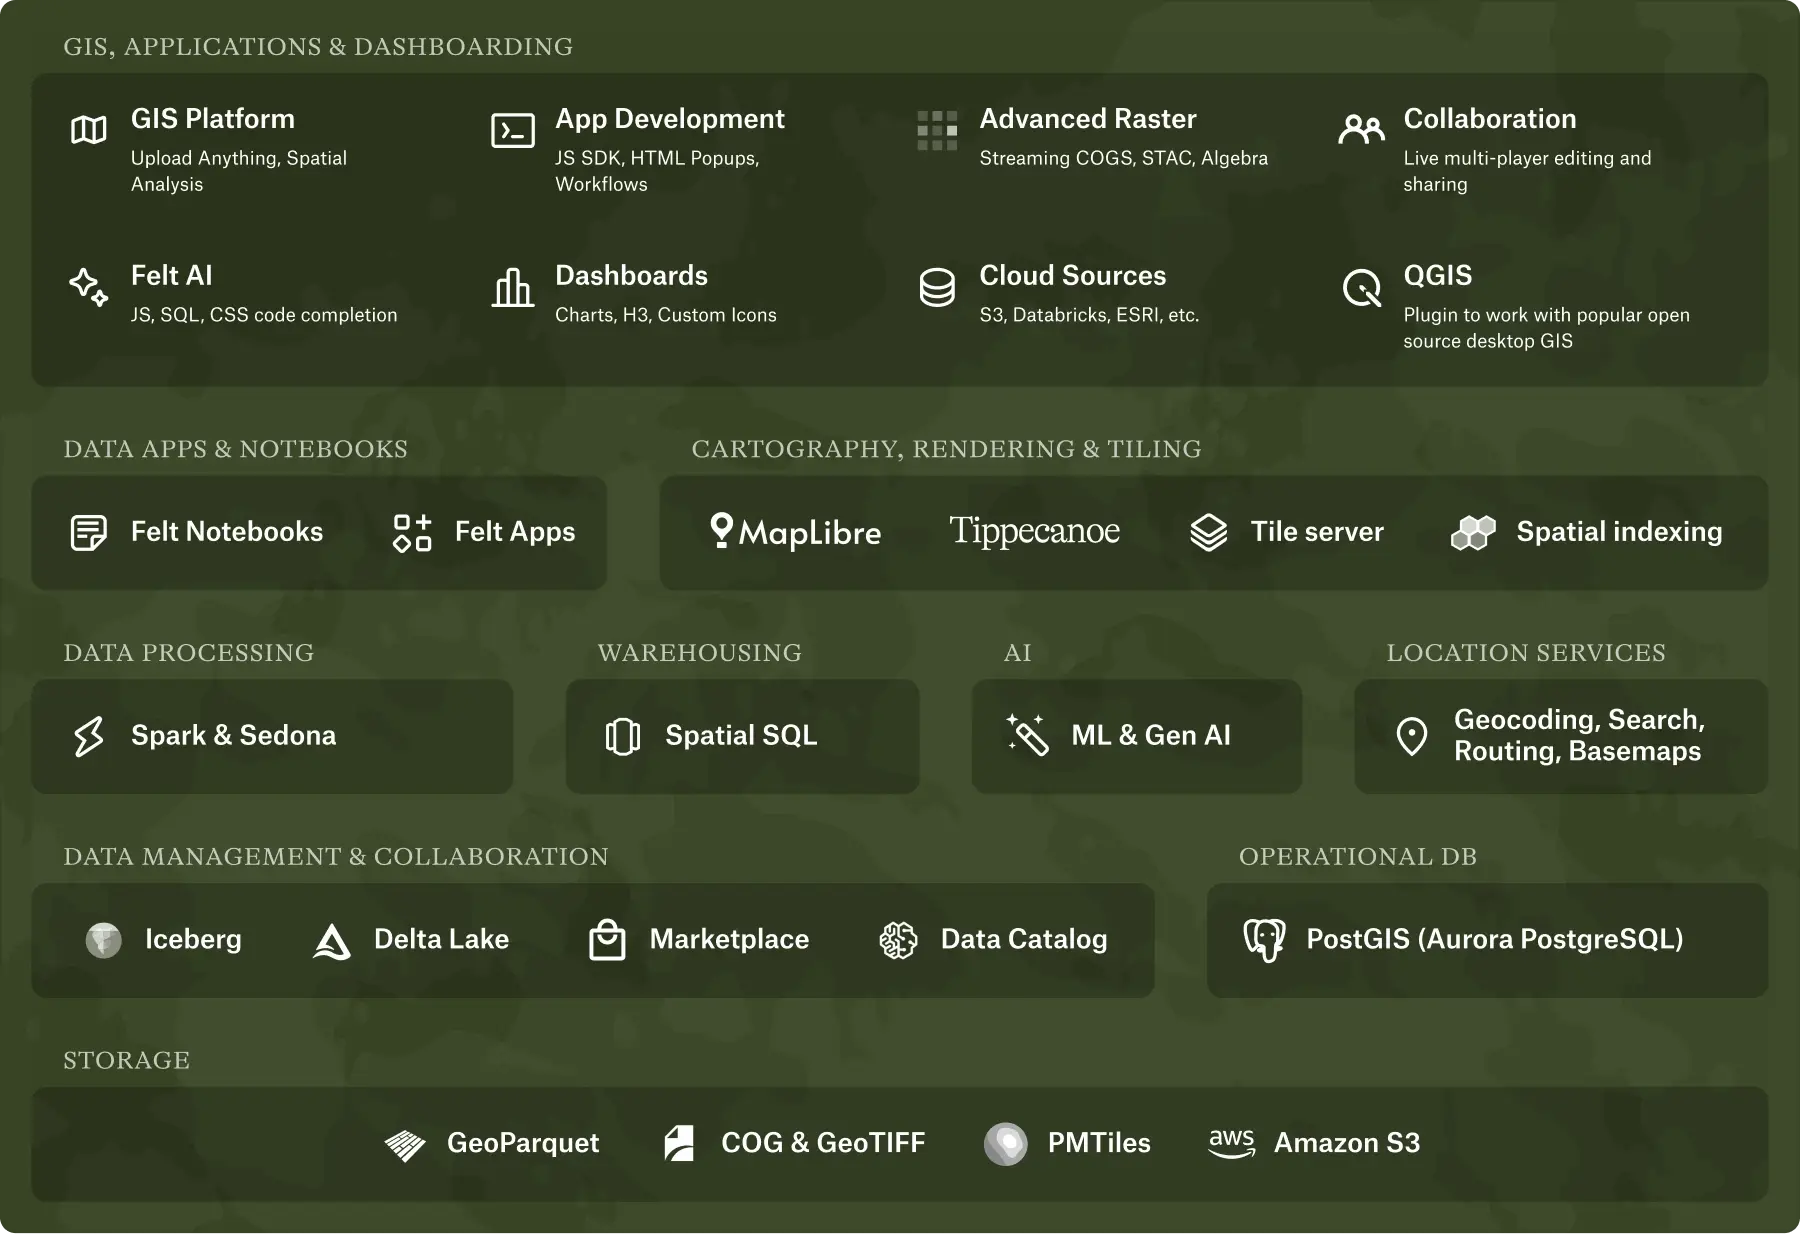This screenshot has height=1234, width=1800.
Task: Click the GeoParquet logo icon
Action: (405, 1145)
